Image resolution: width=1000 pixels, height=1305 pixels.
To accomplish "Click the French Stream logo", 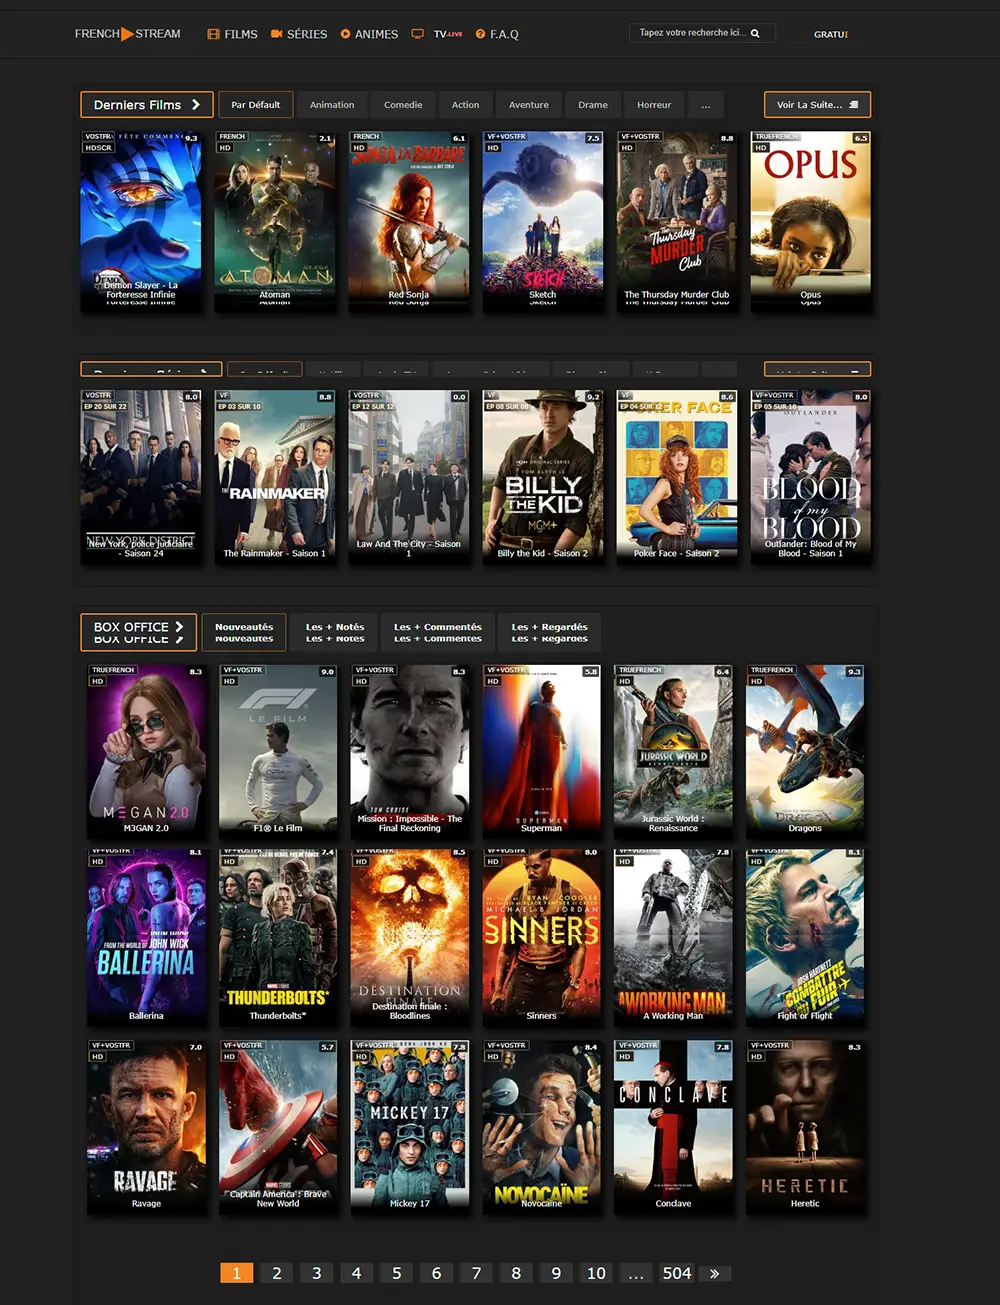I will (127, 34).
